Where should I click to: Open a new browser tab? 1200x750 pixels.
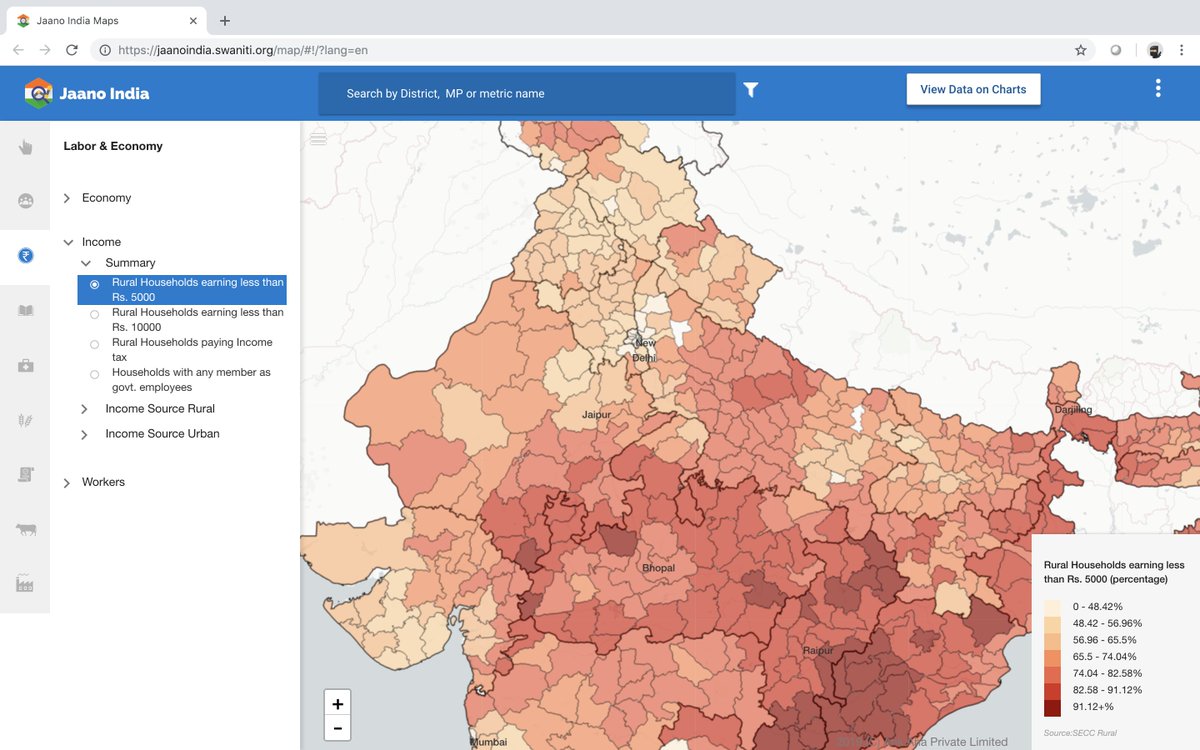[225, 20]
